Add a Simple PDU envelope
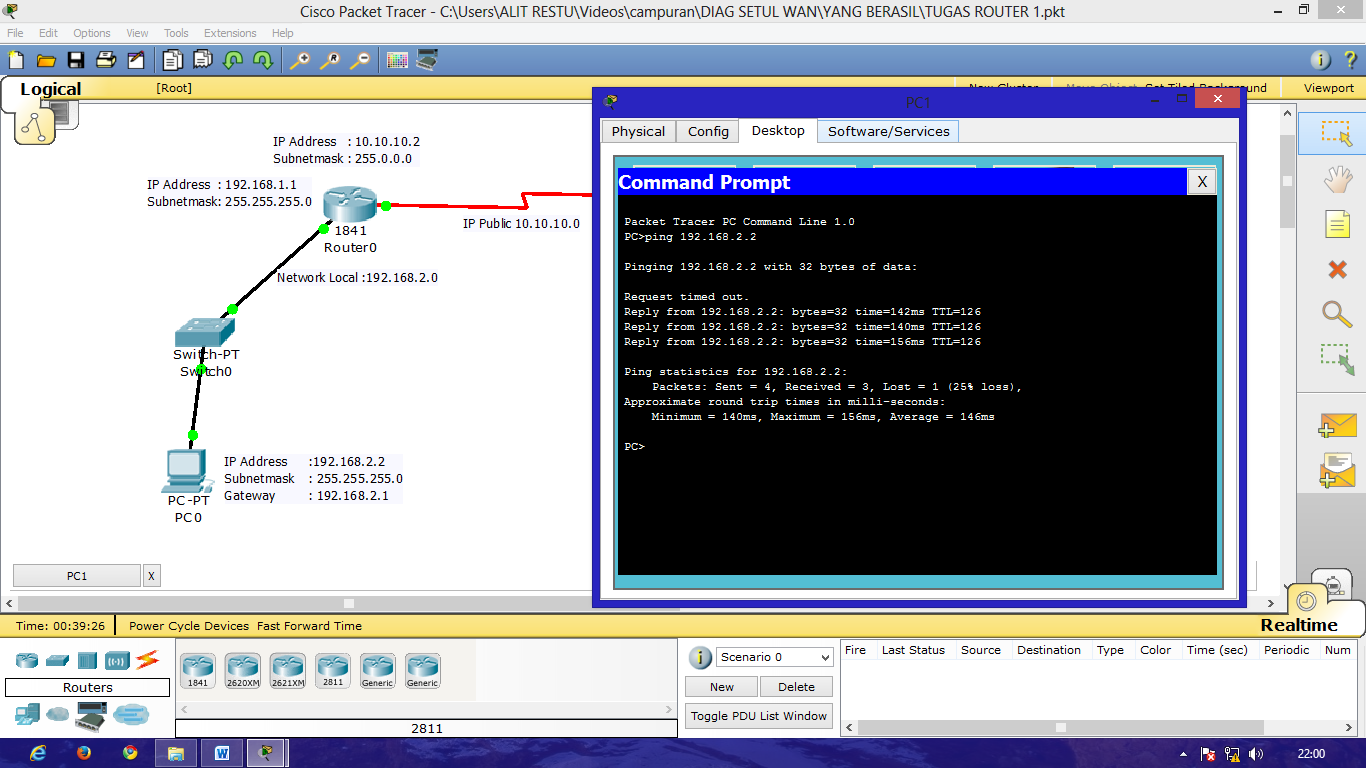Image resolution: width=1366 pixels, height=768 pixels. [1337, 425]
